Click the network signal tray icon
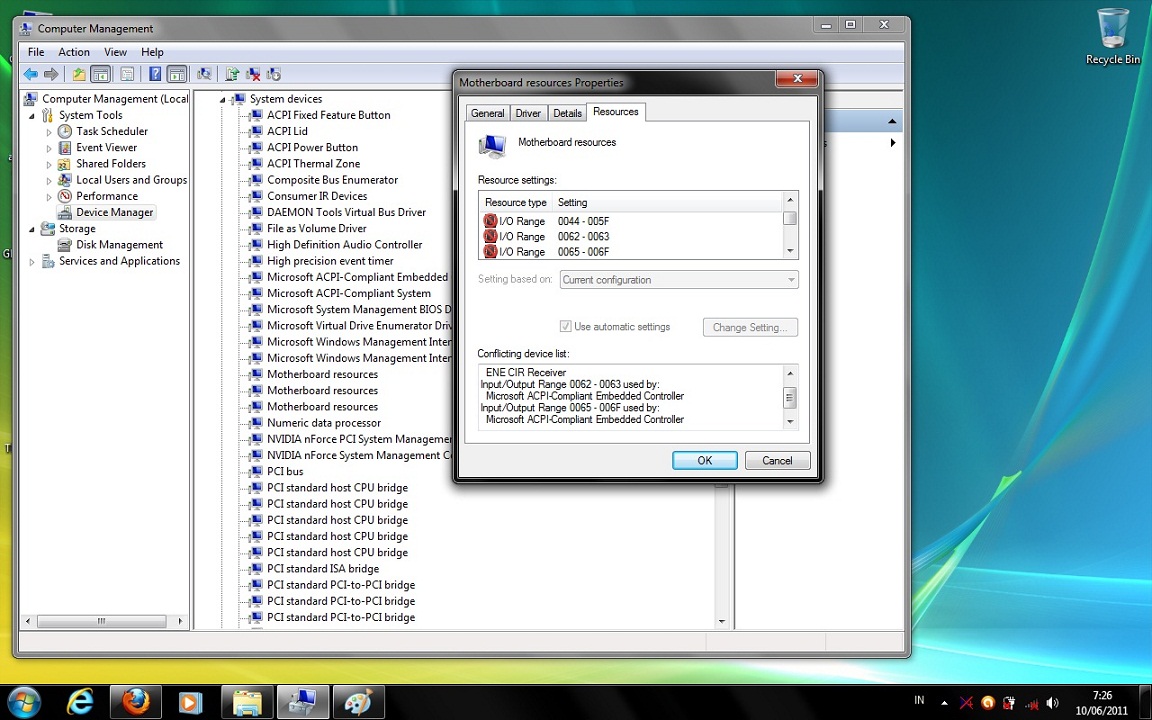 click(1032, 703)
